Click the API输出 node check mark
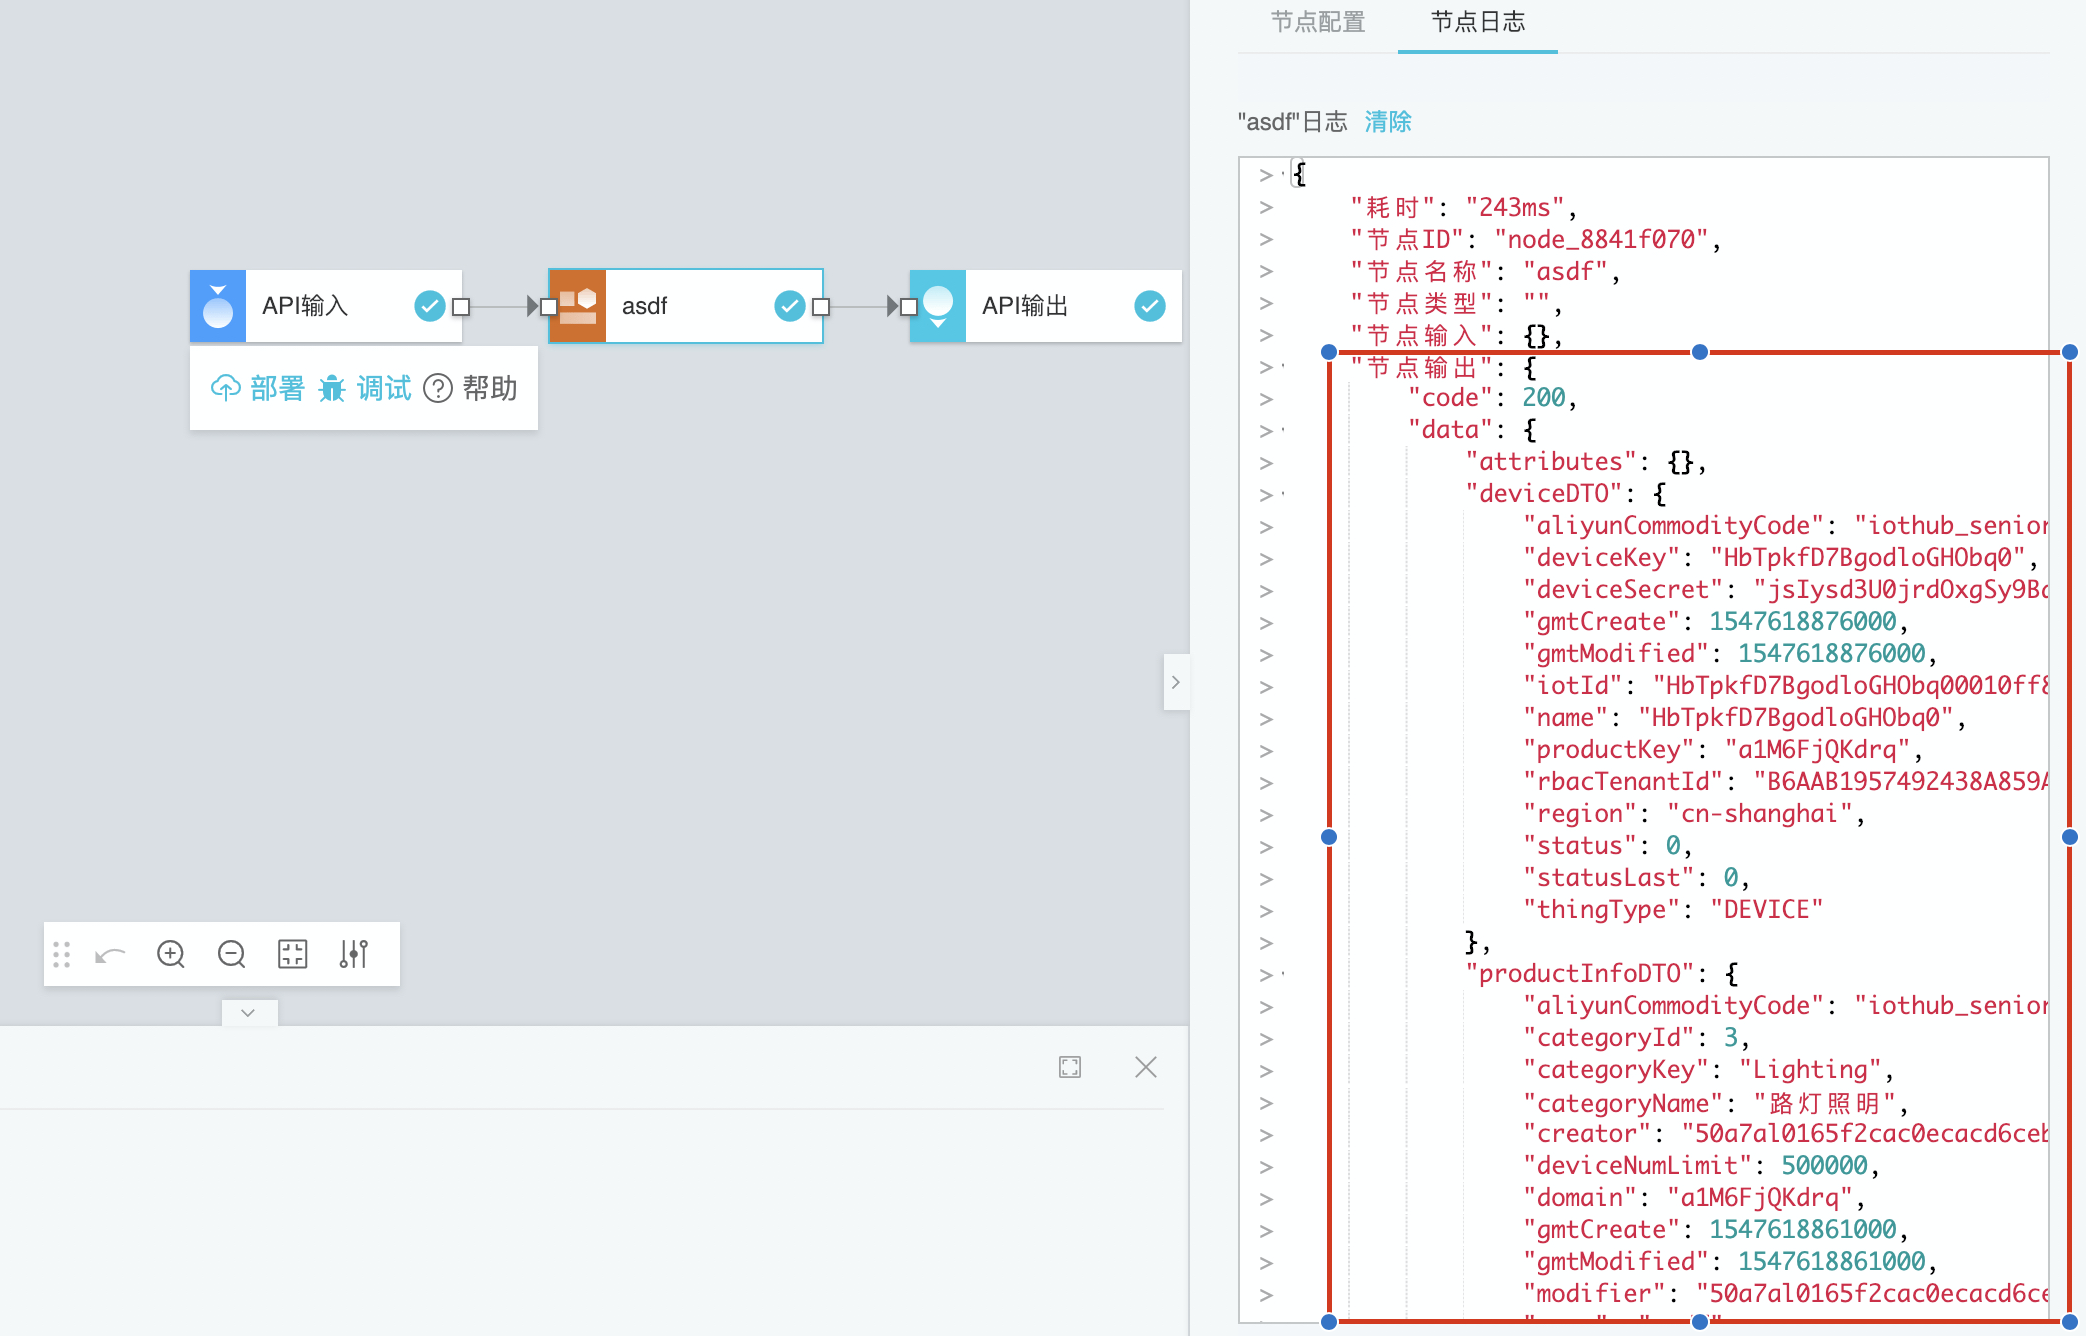The width and height of the screenshot is (2086, 1336). [1149, 306]
